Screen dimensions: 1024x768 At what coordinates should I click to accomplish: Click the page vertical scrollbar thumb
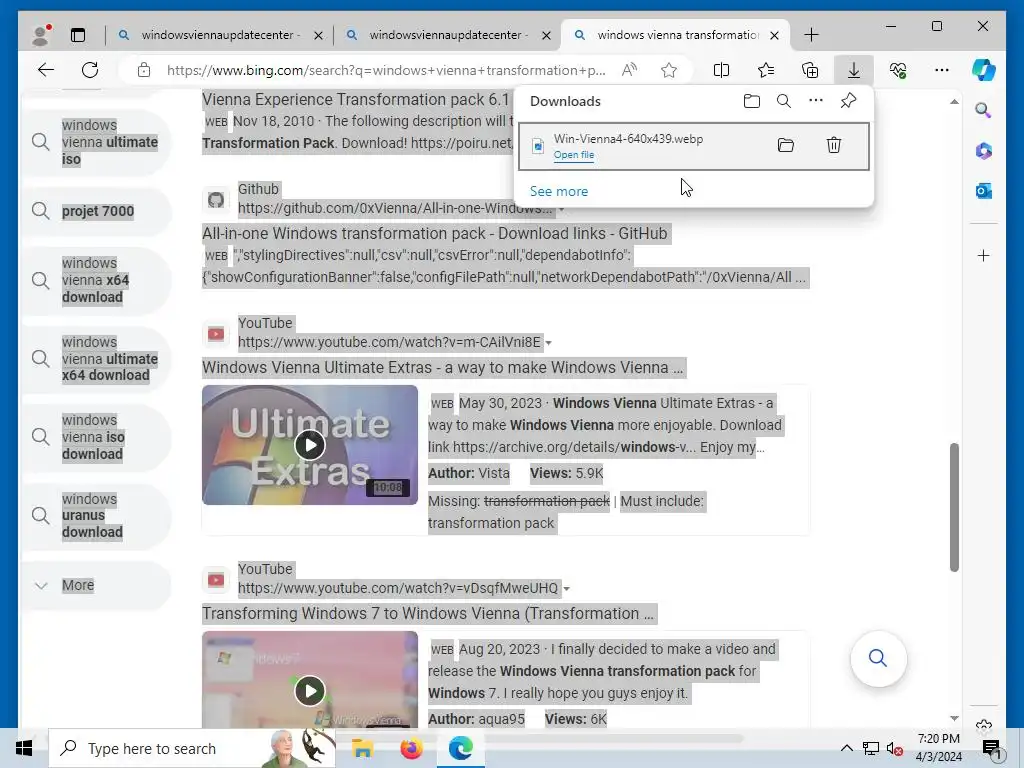pyautogui.click(x=954, y=507)
